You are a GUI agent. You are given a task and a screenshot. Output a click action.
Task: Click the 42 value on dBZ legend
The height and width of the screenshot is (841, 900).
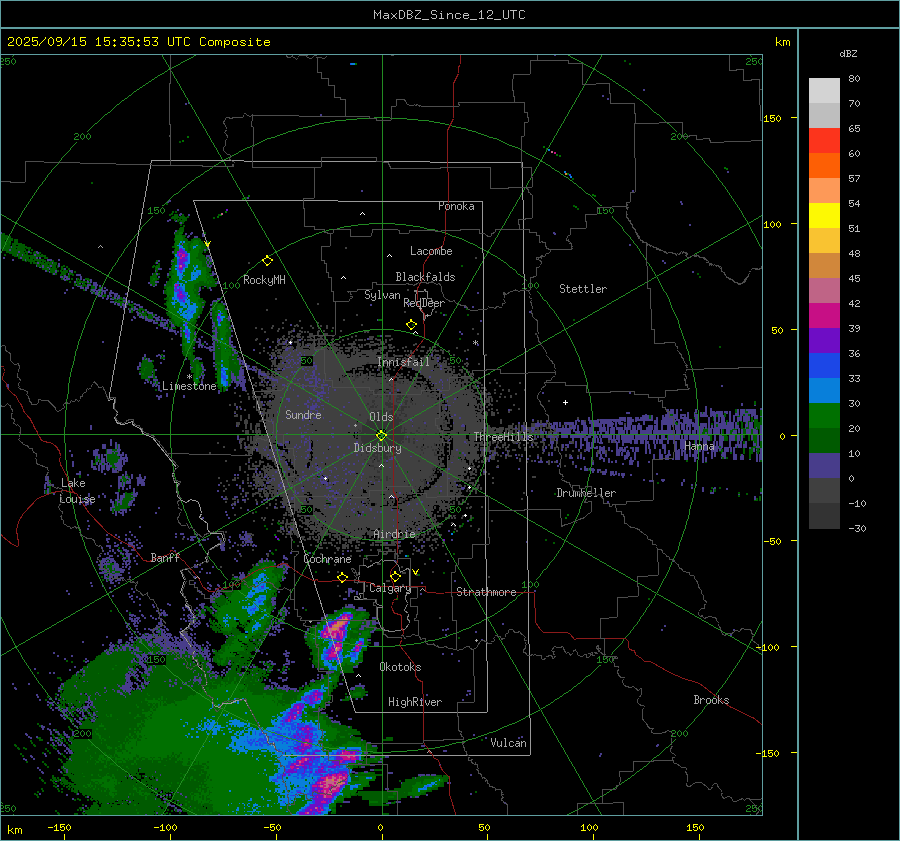pos(854,304)
